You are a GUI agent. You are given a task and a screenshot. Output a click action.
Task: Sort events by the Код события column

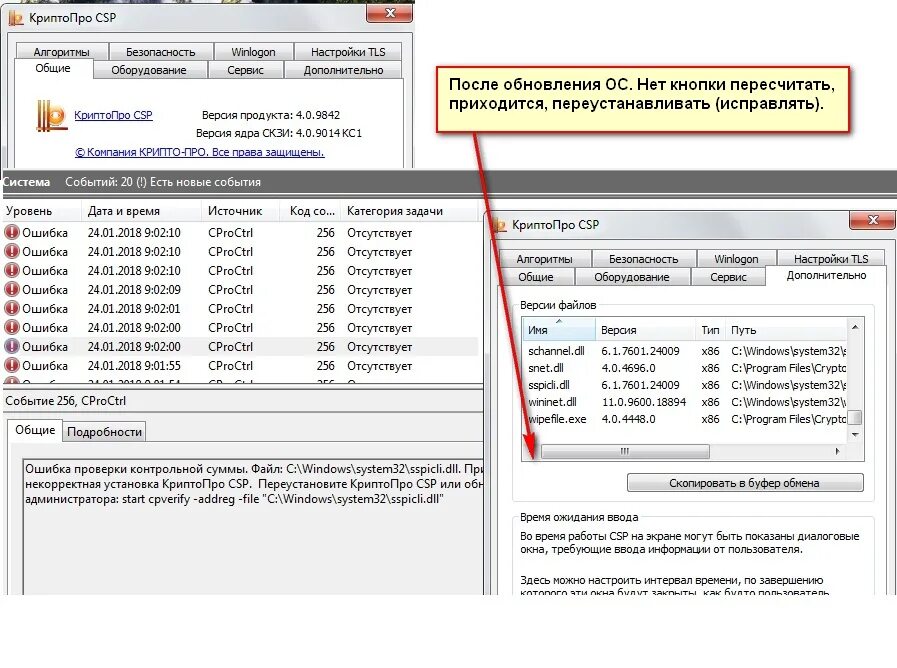[311, 211]
